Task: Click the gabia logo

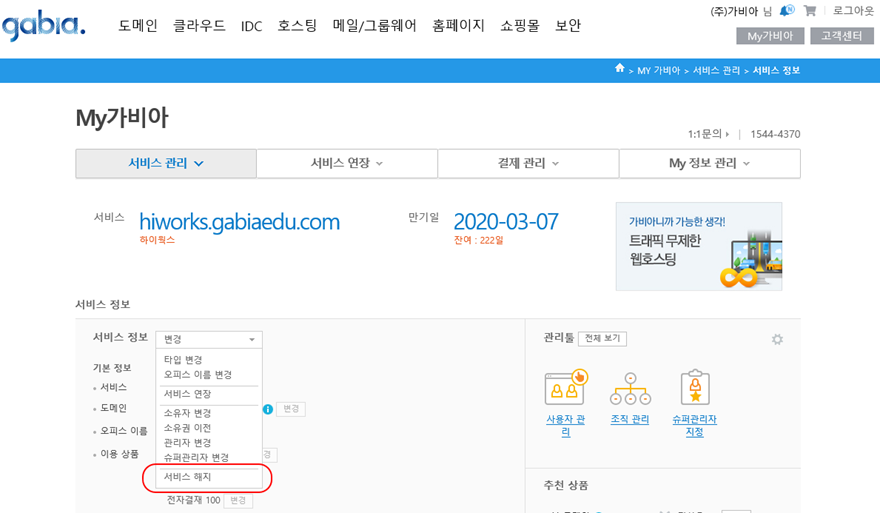Action: [44, 26]
